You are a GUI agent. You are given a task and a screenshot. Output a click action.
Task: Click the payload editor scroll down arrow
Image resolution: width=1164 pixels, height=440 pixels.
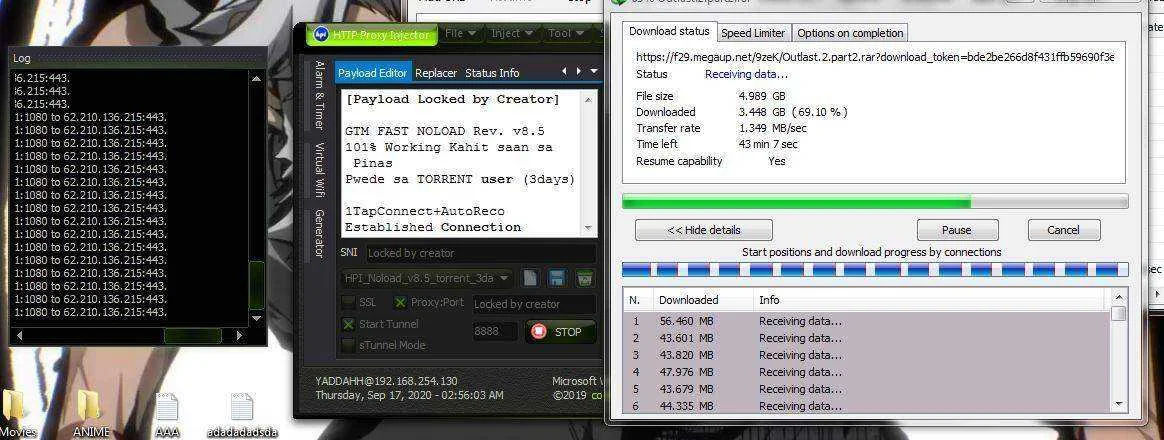pyautogui.click(x=589, y=229)
